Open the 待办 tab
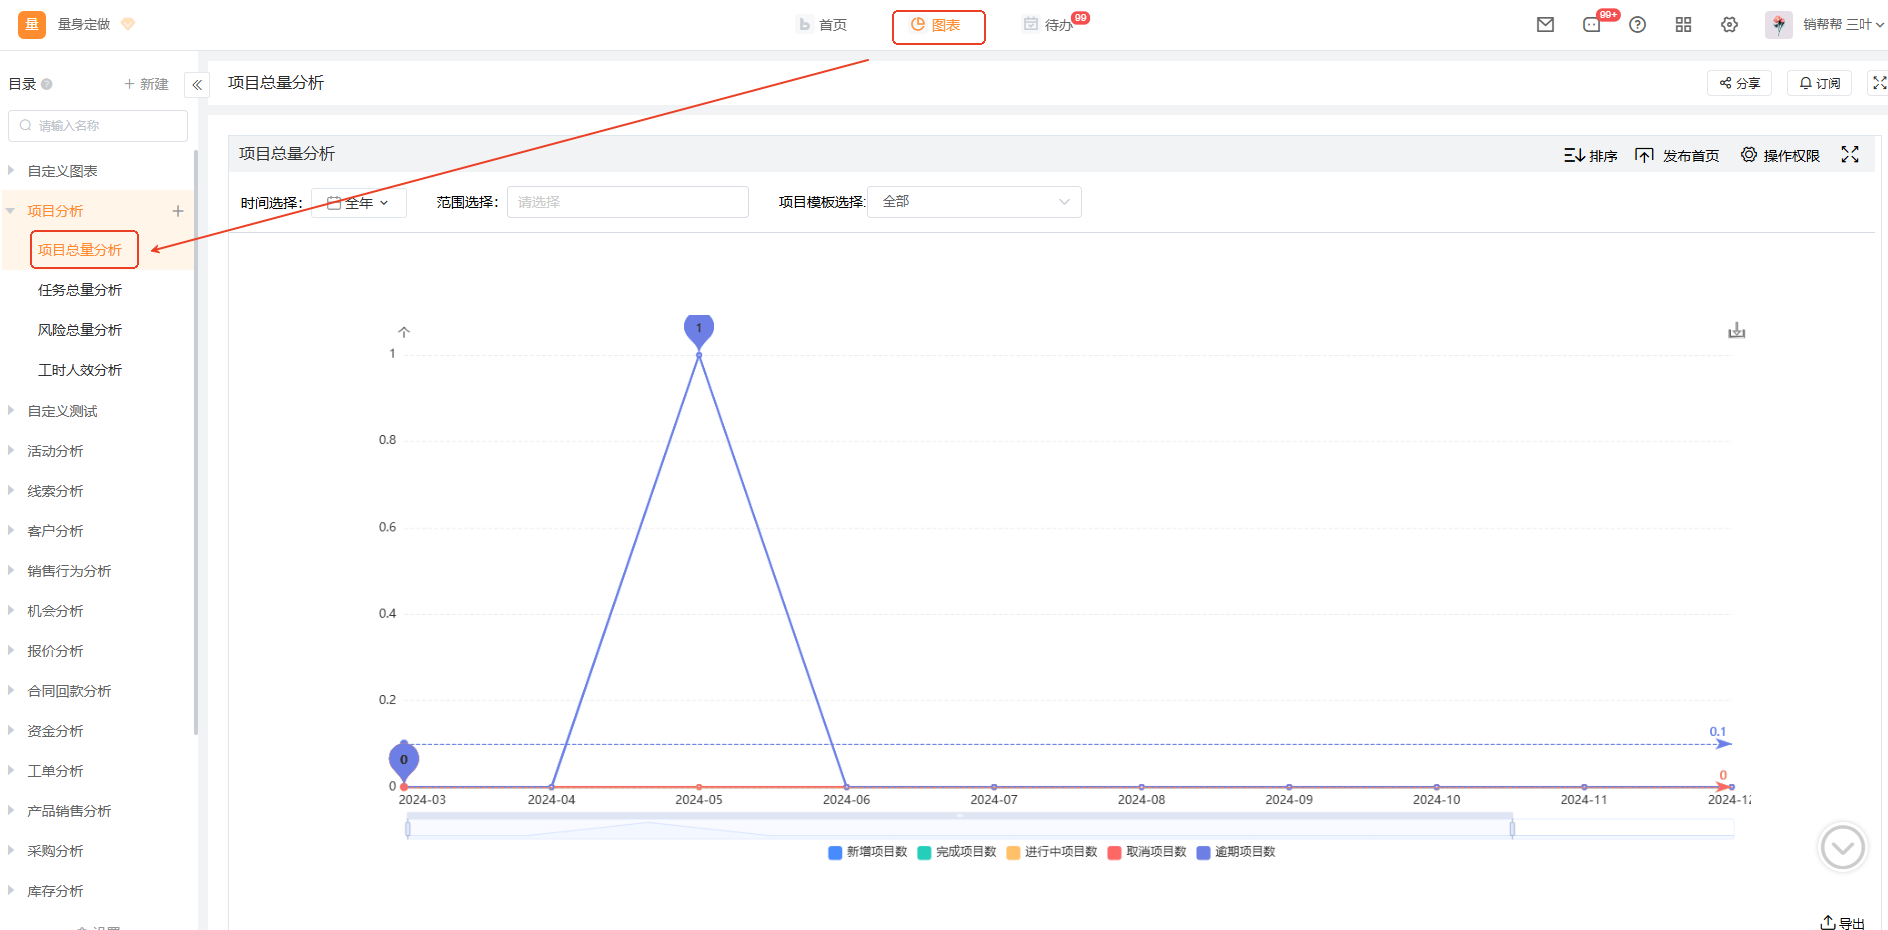This screenshot has width=1888, height=930. pos(1048,25)
